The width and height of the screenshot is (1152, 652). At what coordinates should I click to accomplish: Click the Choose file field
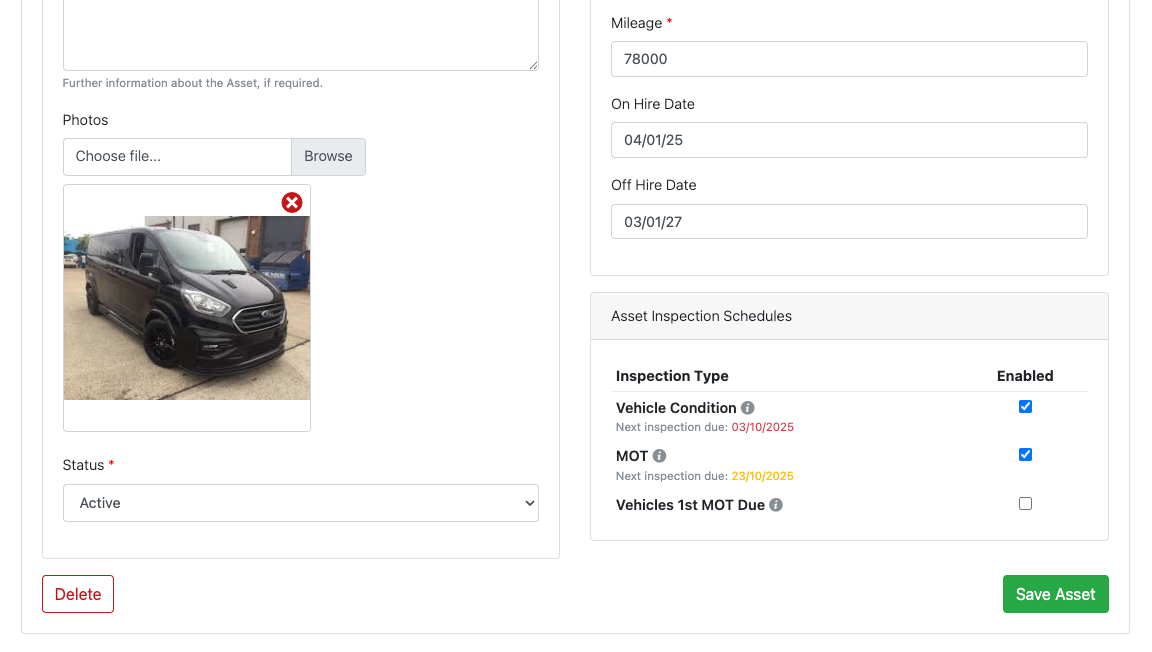click(177, 157)
